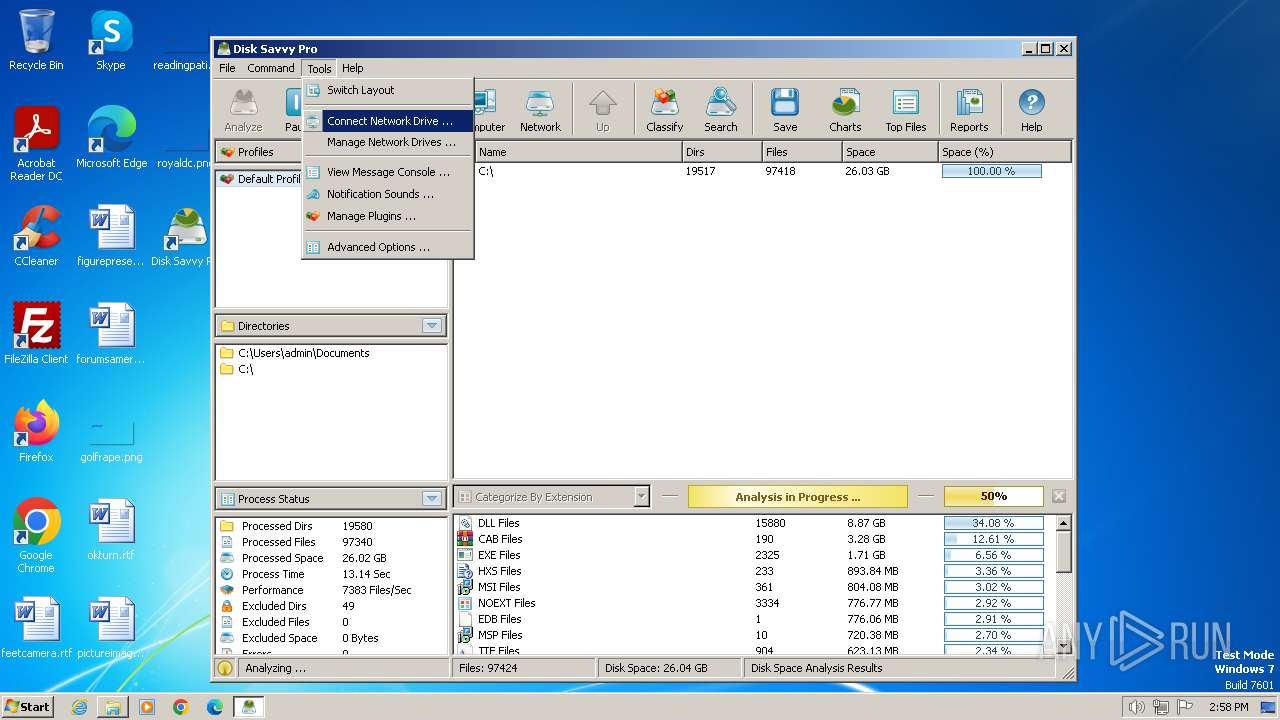Click the Process Time clock icon
This screenshot has width=1280, height=720.
tap(226, 574)
